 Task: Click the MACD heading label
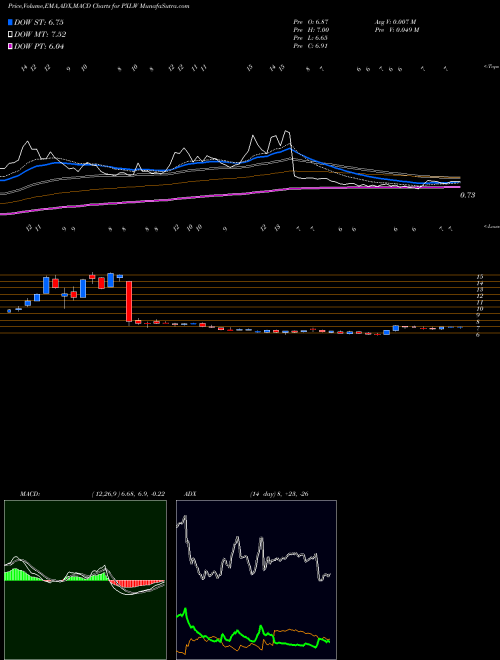tap(29, 494)
